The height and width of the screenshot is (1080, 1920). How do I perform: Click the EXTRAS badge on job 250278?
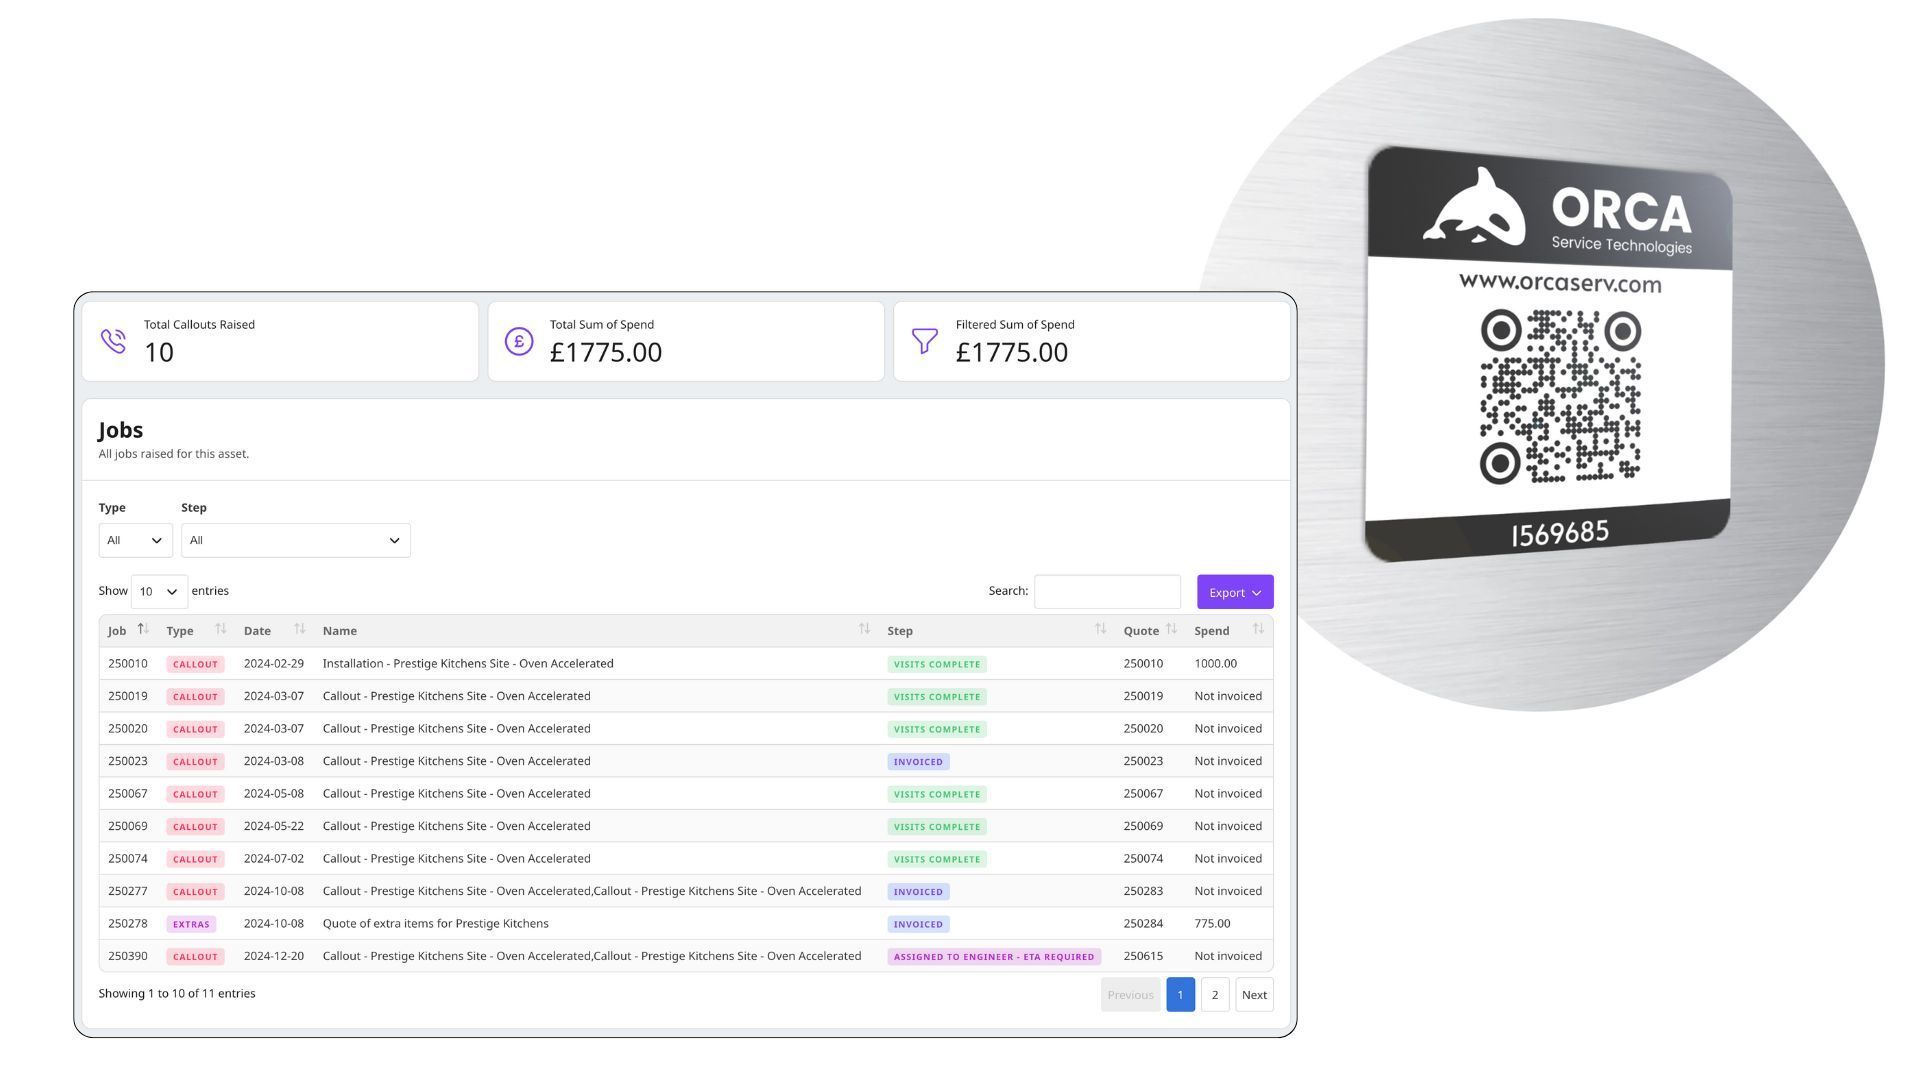coord(191,924)
